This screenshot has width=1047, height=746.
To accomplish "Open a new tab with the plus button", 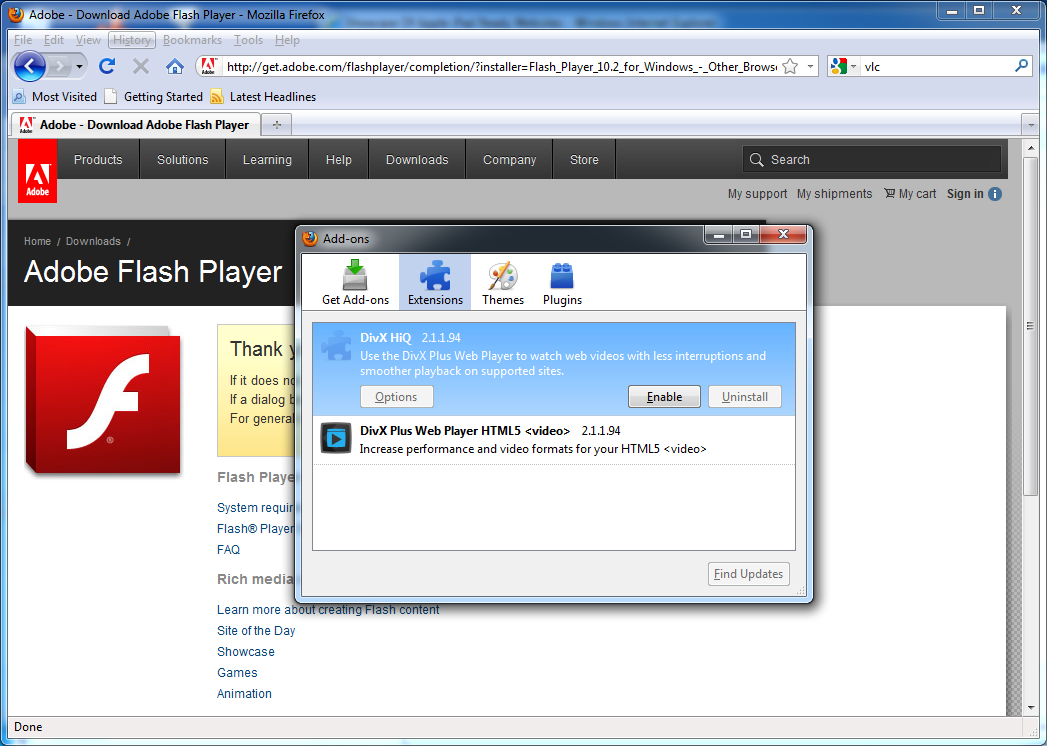I will tap(276, 125).
